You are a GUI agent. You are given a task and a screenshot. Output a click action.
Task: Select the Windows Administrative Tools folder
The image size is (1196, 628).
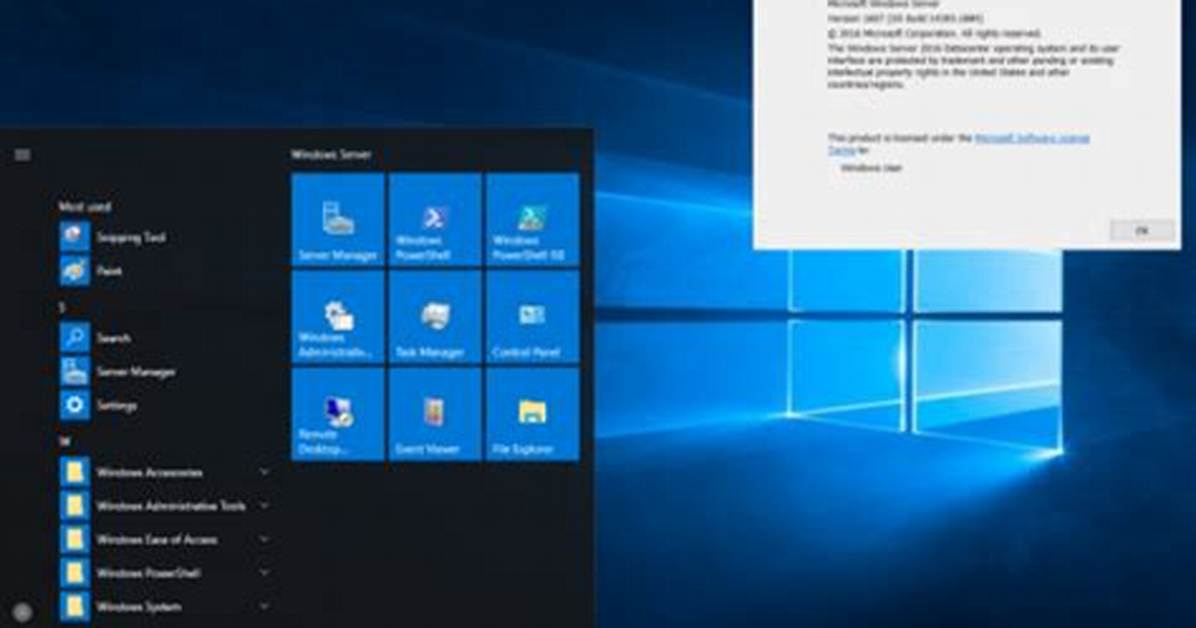(x=164, y=506)
